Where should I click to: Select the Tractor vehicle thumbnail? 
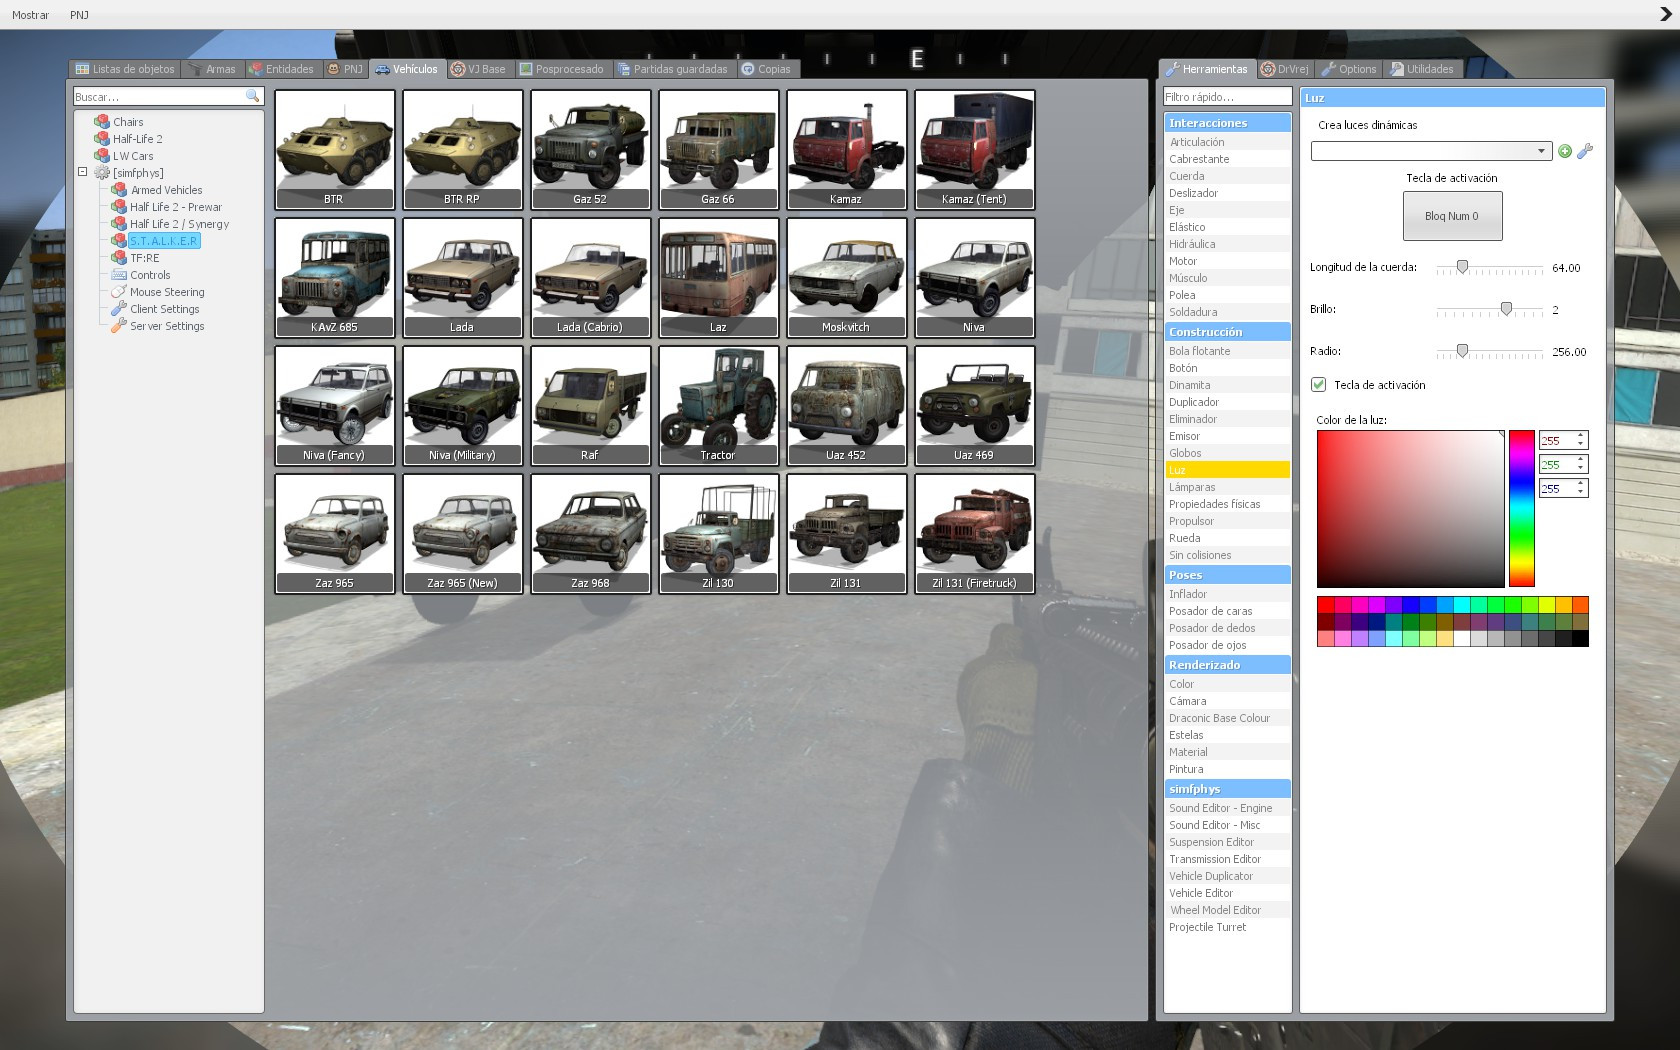click(x=718, y=405)
